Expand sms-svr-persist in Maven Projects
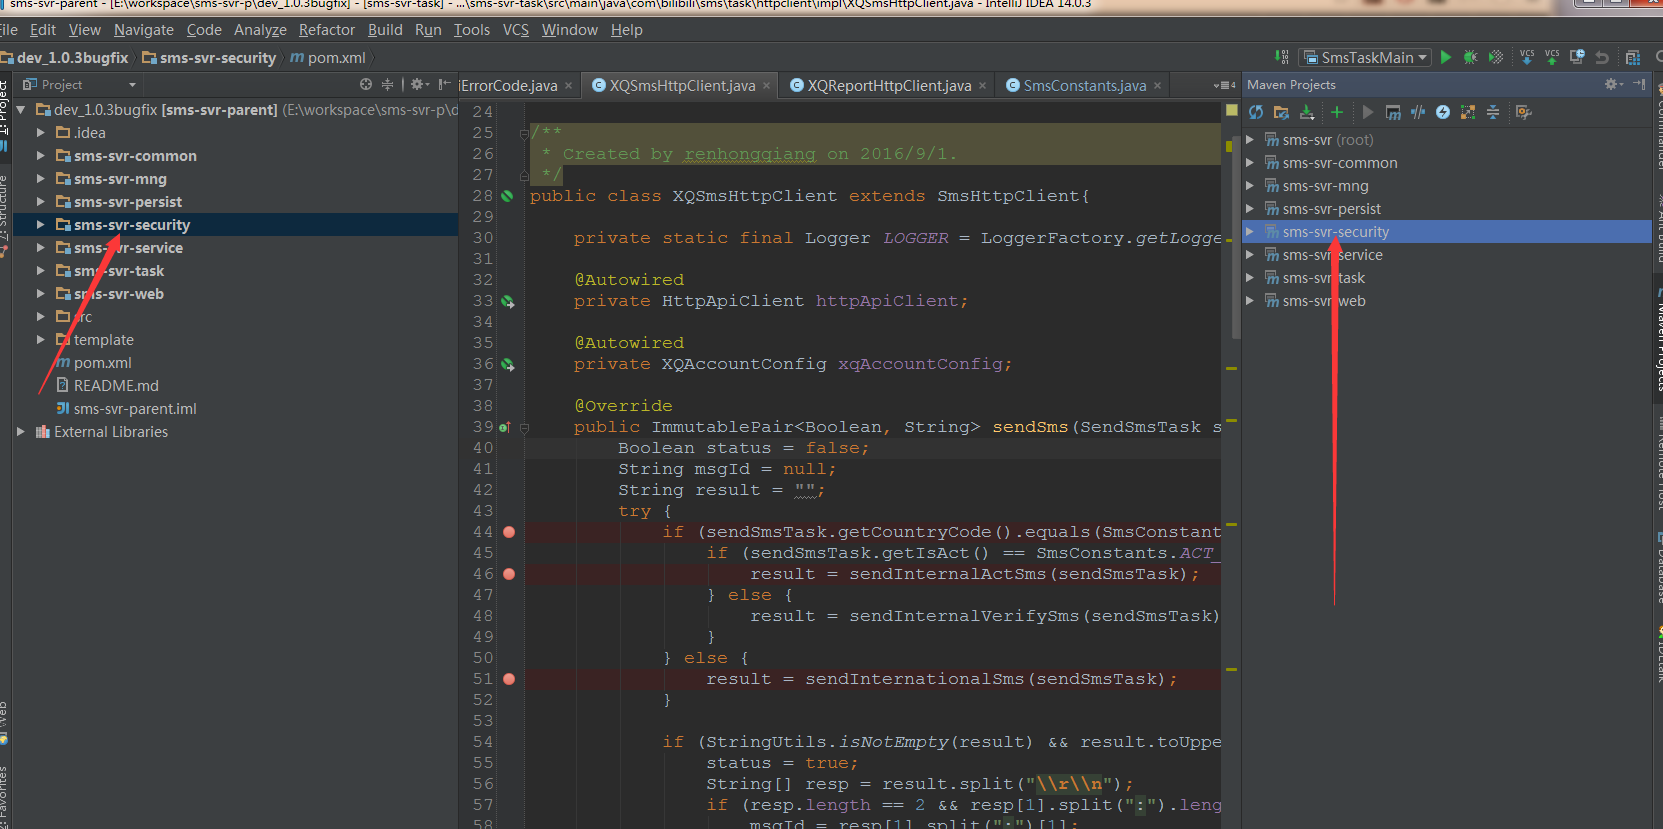Viewport: 1663px width, 829px height. click(1250, 209)
